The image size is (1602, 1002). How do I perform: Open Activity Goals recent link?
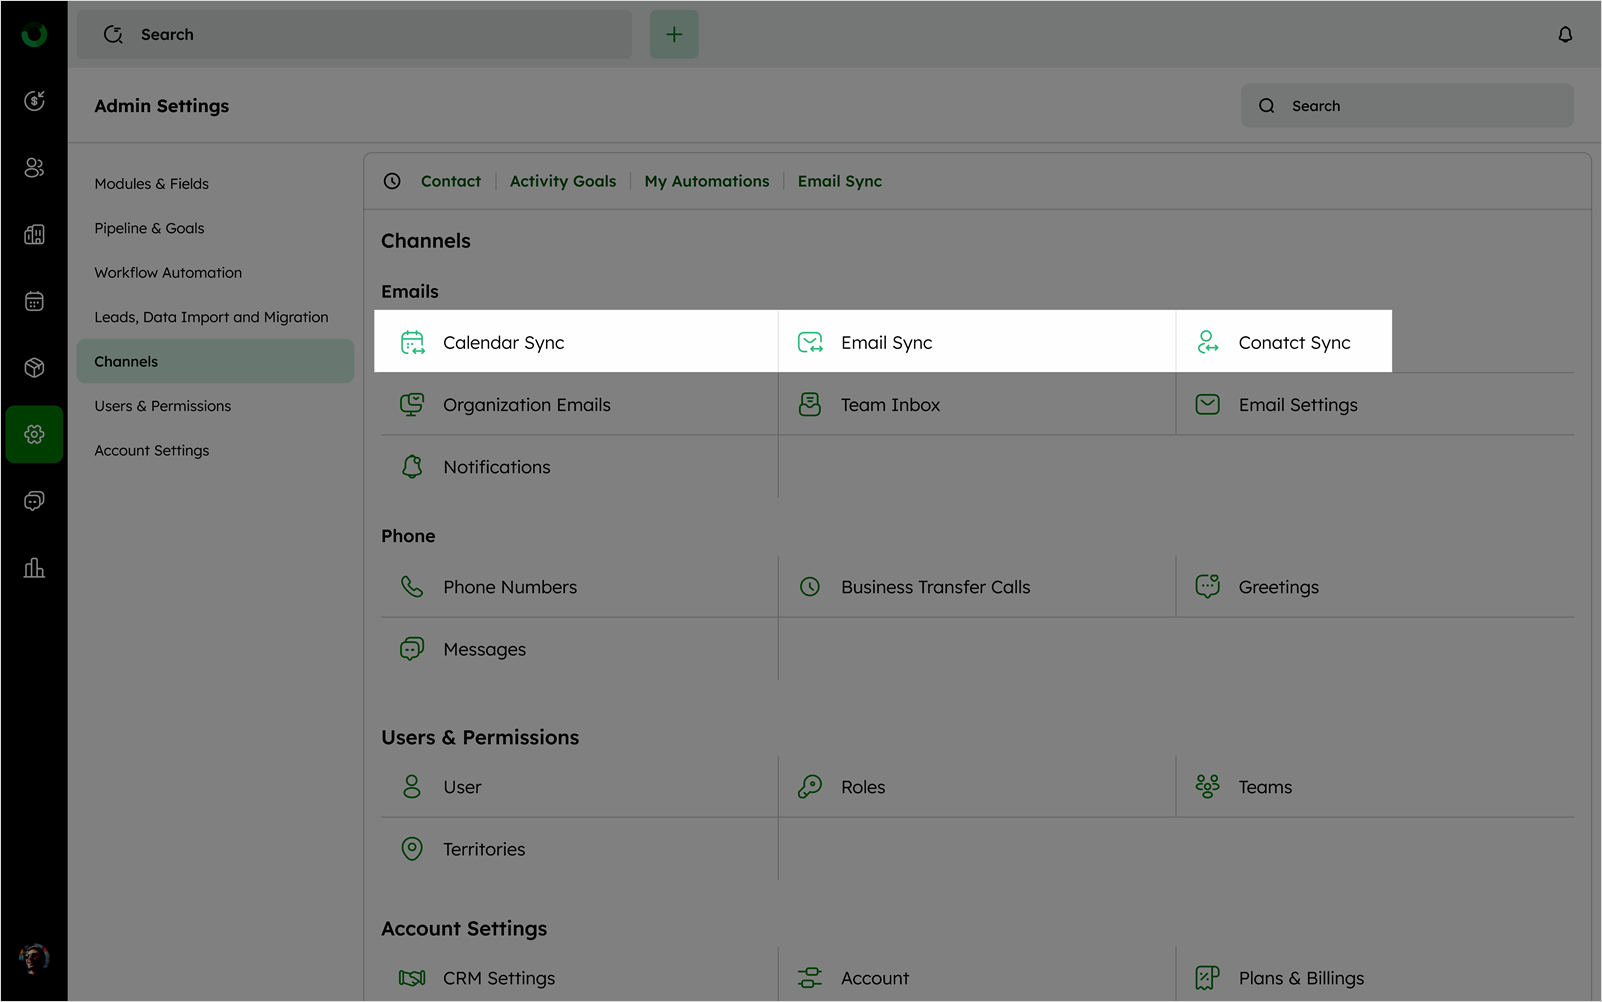click(563, 181)
